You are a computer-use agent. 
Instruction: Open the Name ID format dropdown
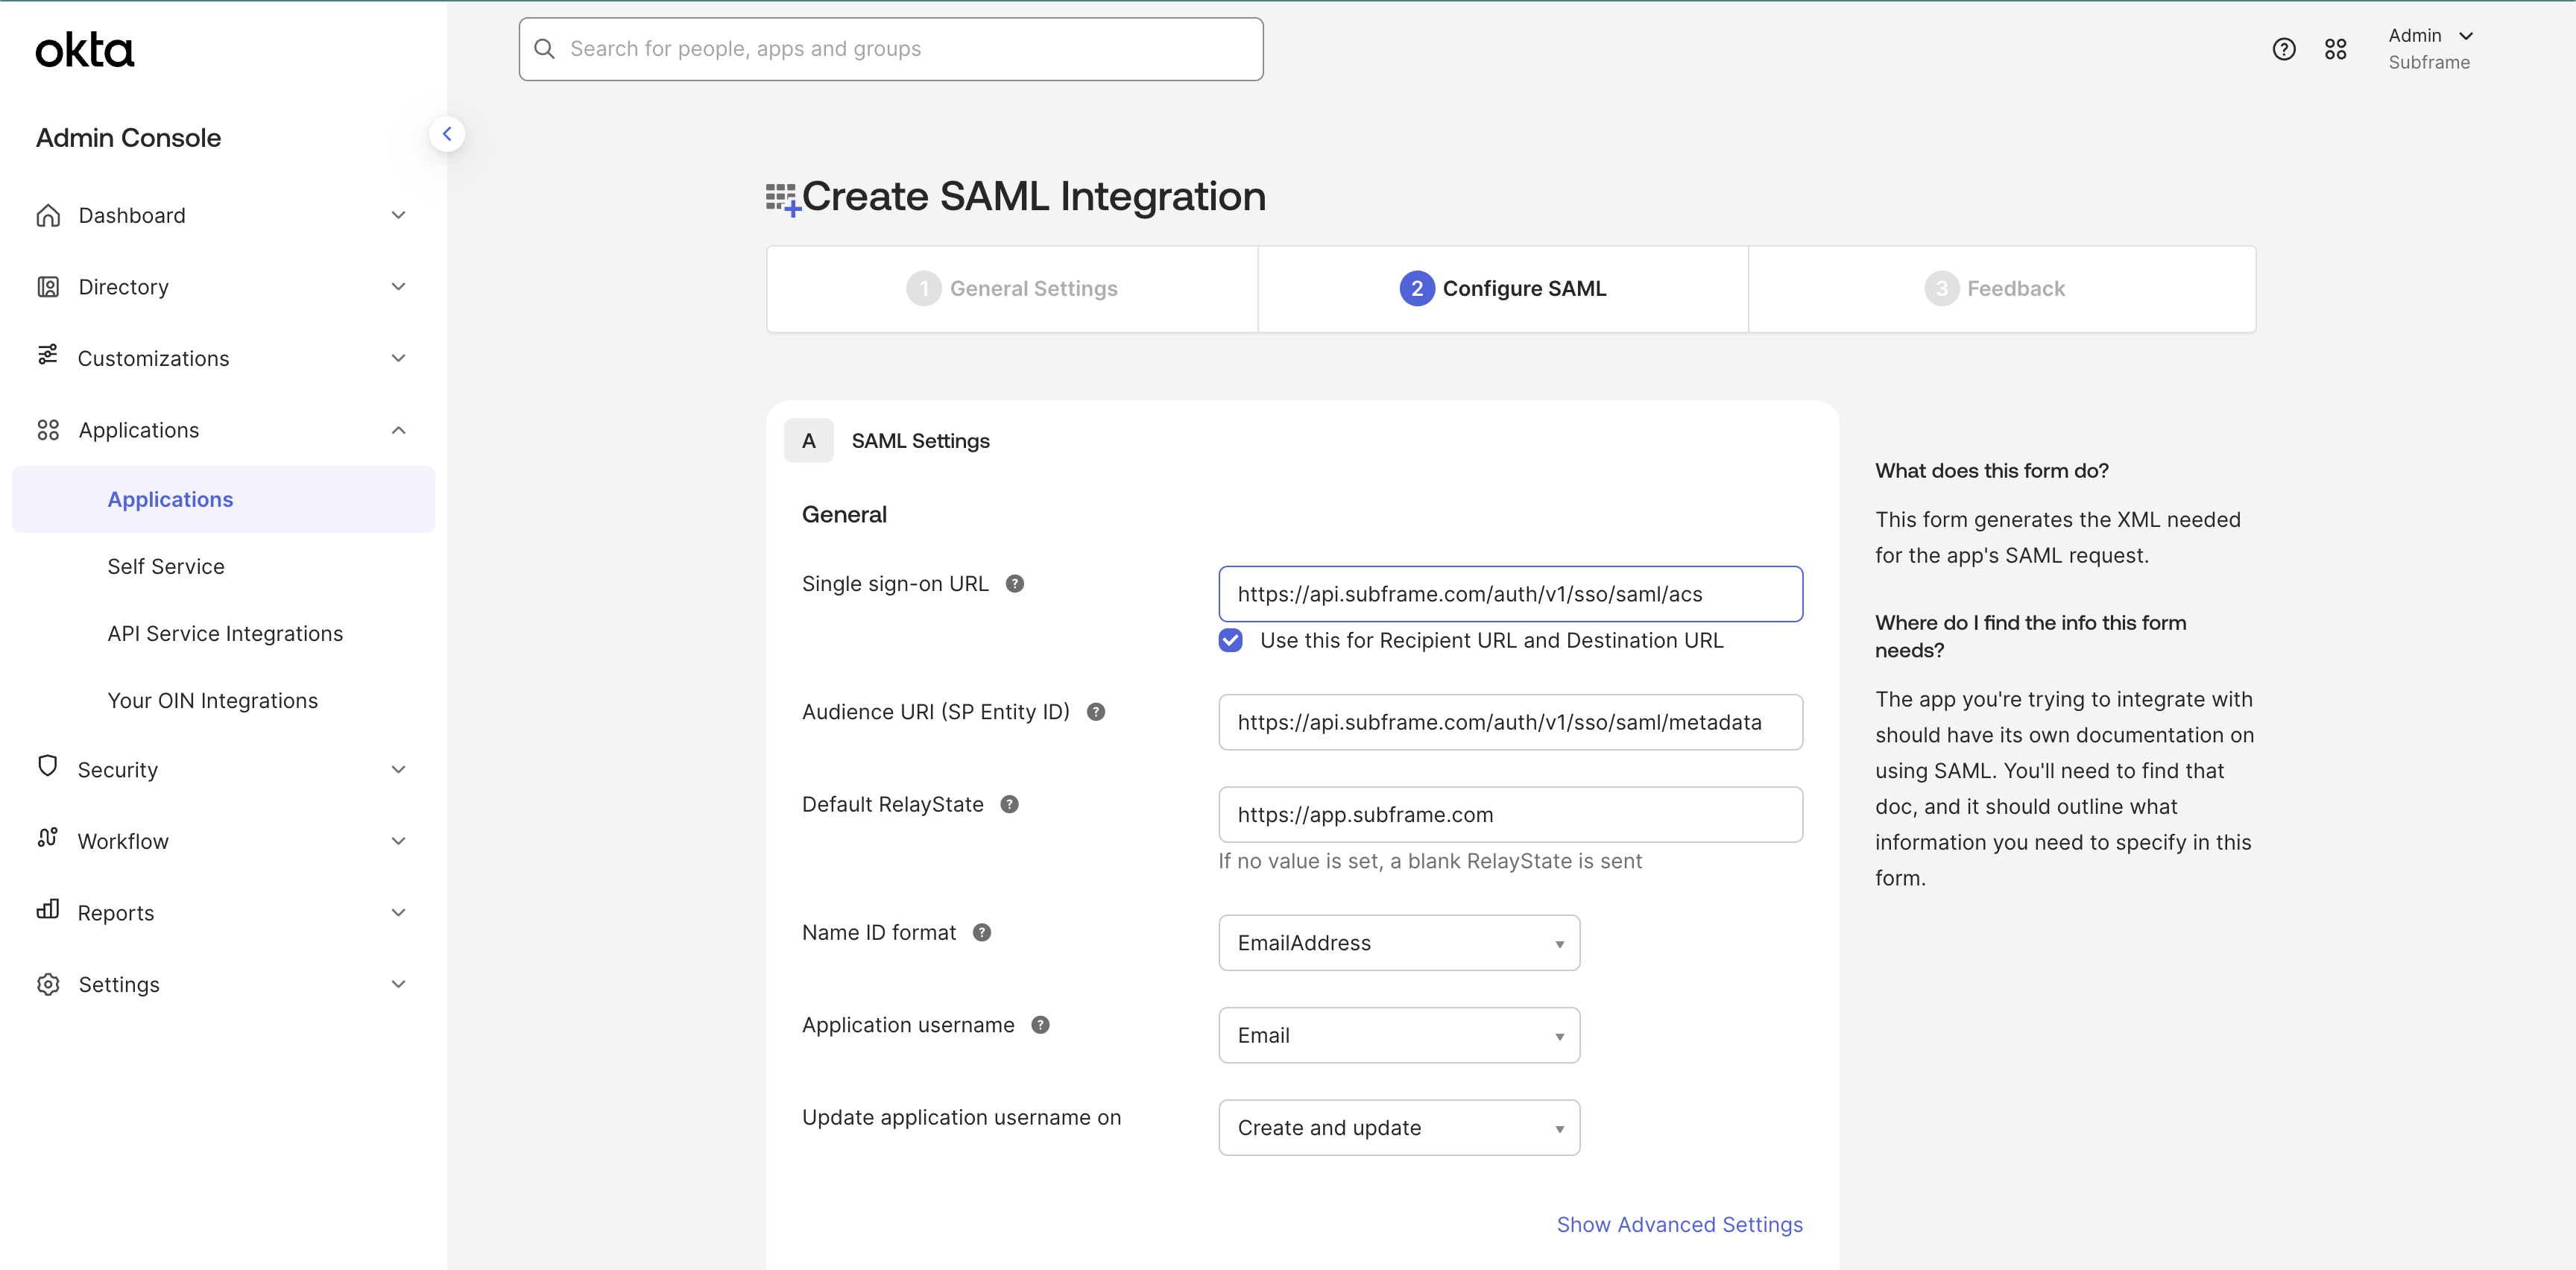pos(1398,943)
